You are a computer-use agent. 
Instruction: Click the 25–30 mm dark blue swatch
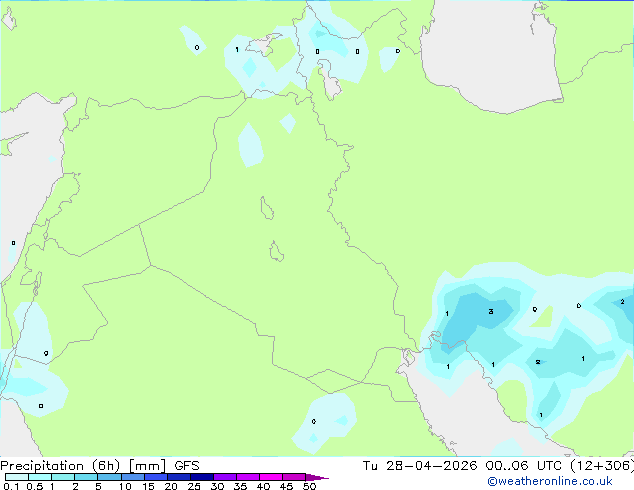[x=201, y=477]
